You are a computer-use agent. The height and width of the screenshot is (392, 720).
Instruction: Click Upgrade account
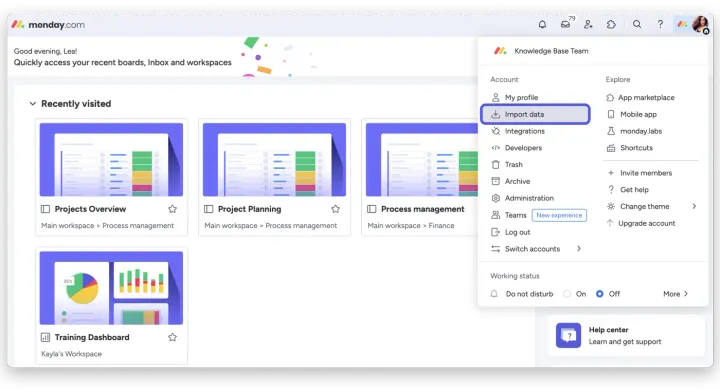point(641,223)
